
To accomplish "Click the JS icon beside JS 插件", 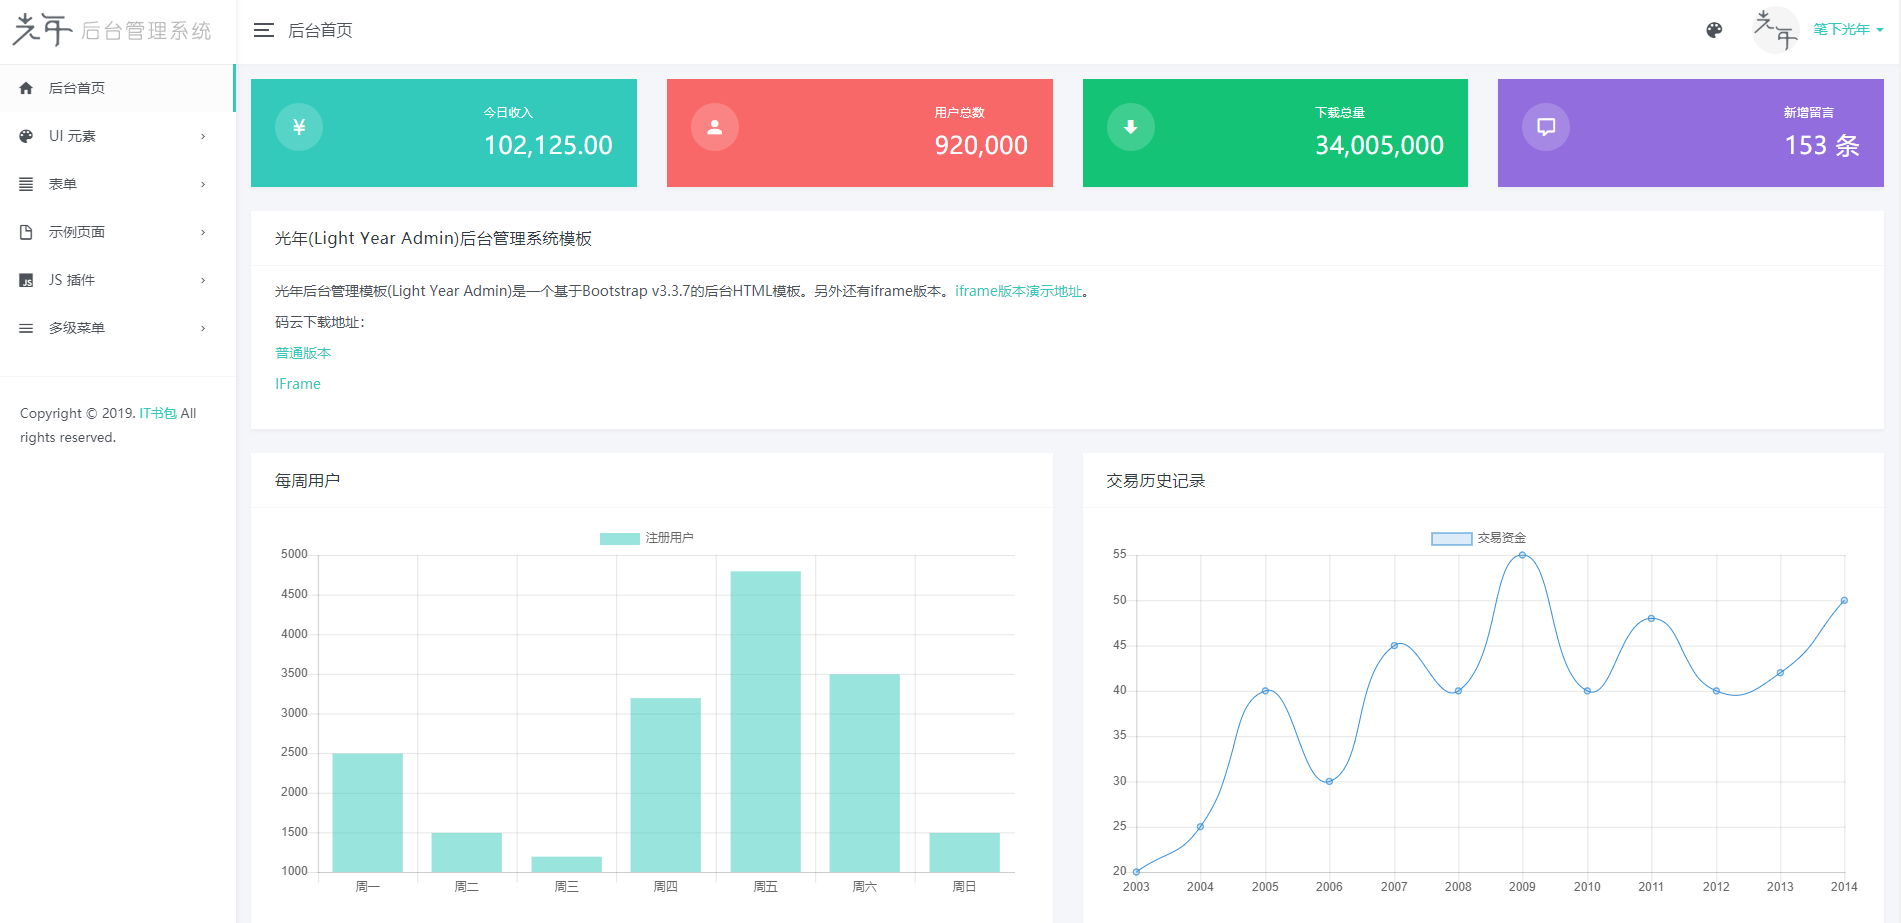I will (x=26, y=280).
